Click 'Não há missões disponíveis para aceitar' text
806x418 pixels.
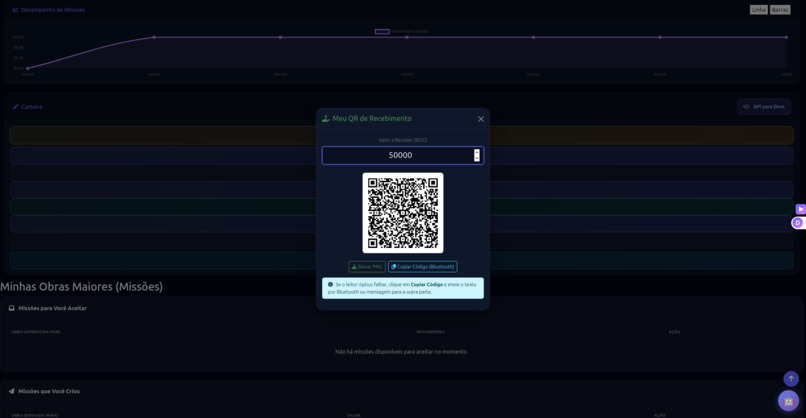coord(401,352)
